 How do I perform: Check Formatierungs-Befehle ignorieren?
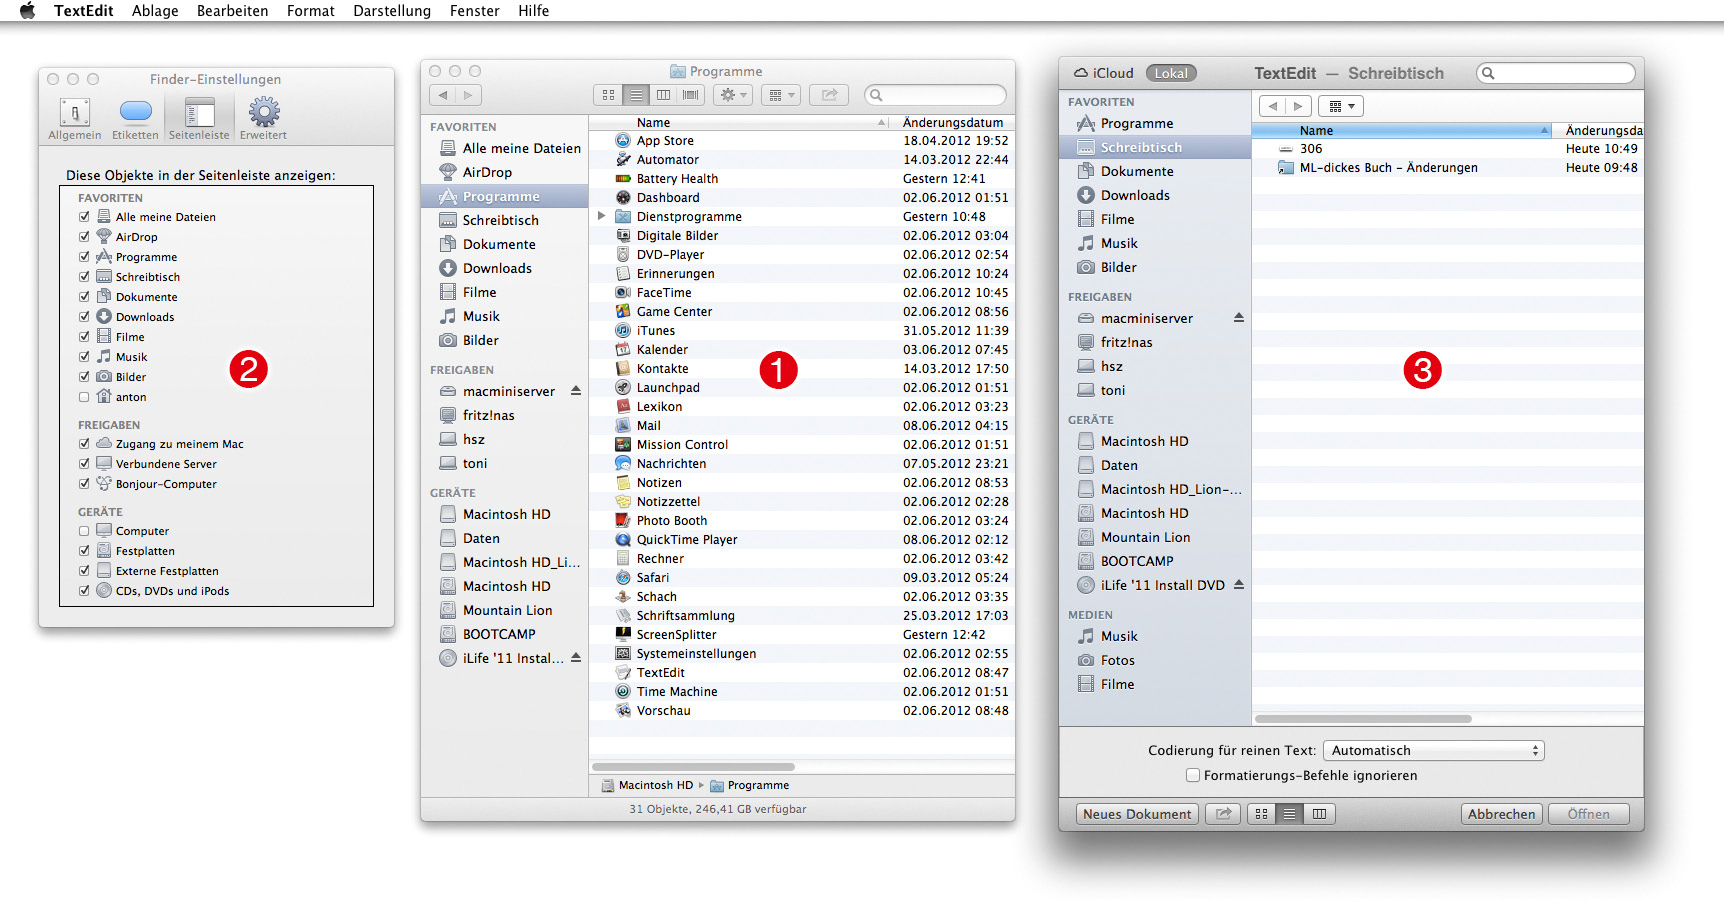click(x=1192, y=775)
